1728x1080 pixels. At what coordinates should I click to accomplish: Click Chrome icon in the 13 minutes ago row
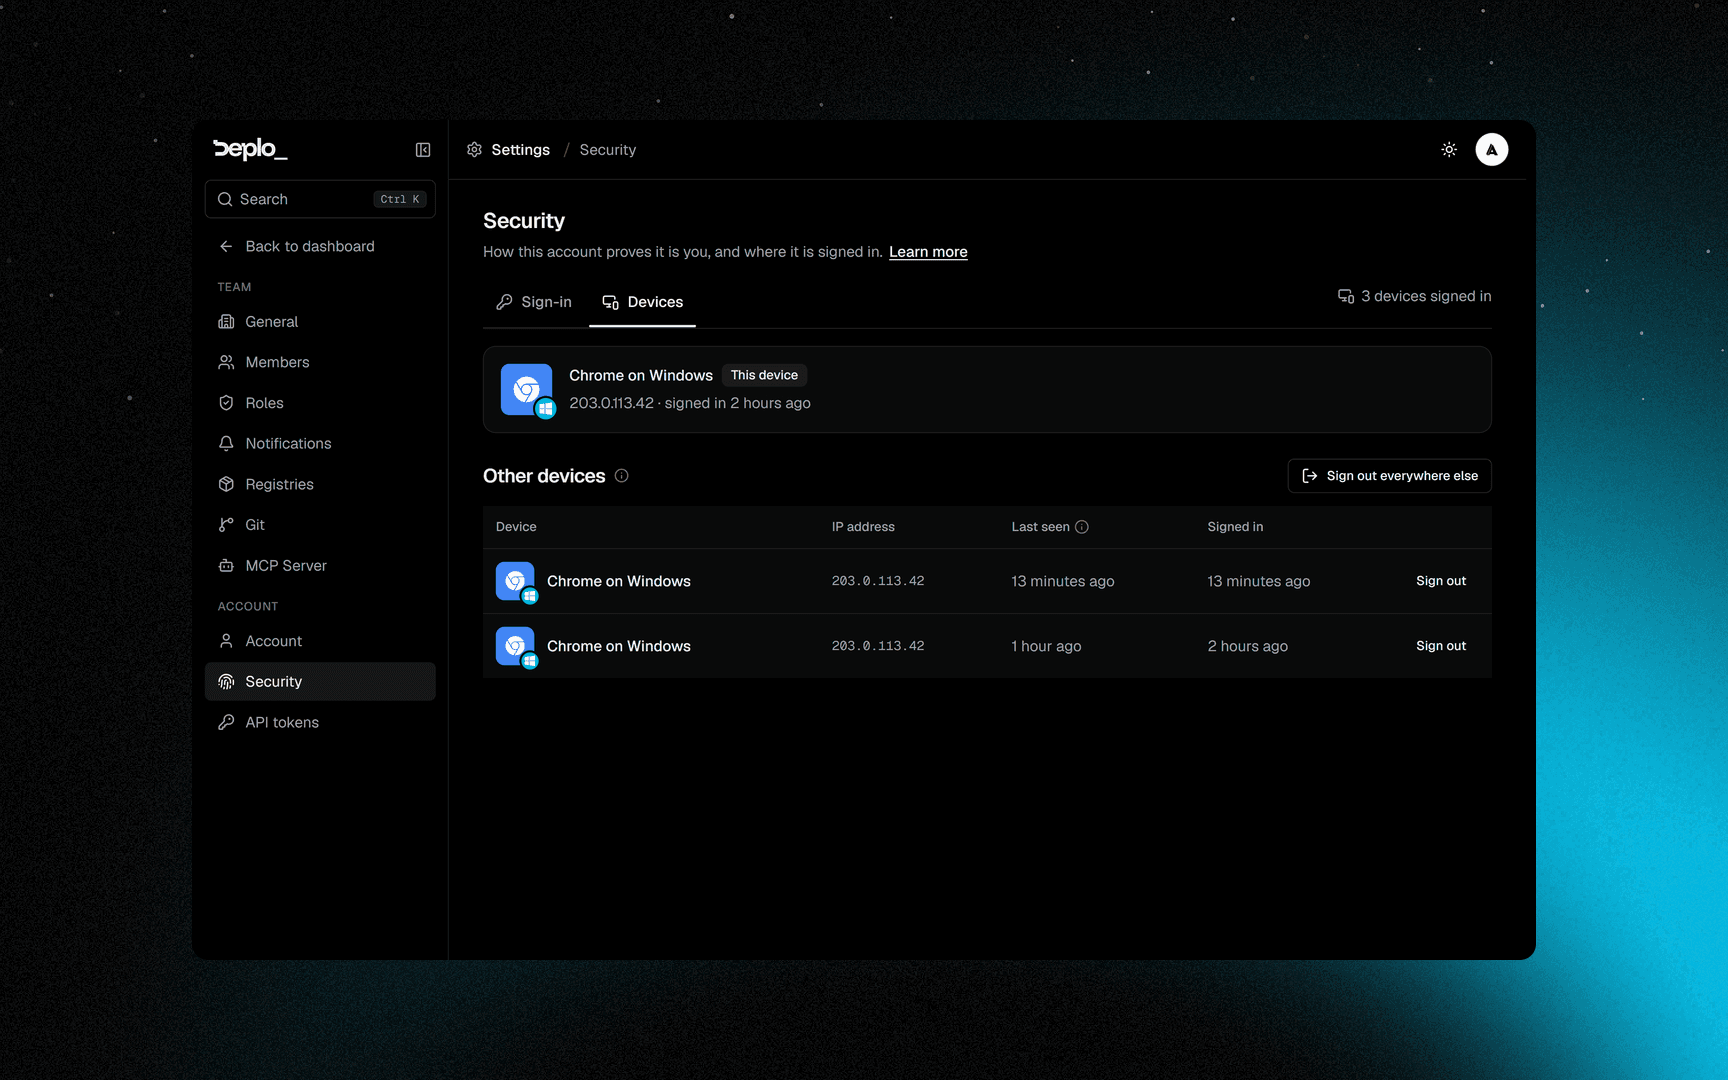pos(516,581)
